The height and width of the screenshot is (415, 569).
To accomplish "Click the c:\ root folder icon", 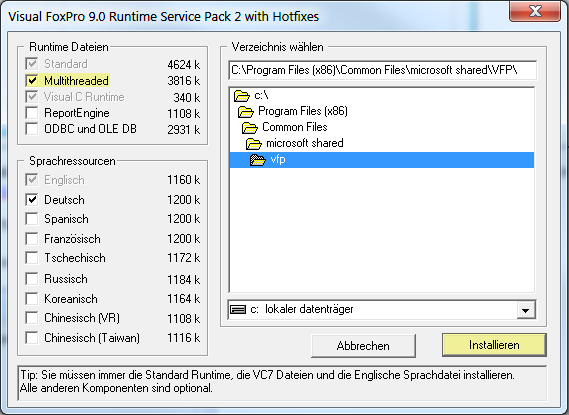I will [x=242, y=96].
